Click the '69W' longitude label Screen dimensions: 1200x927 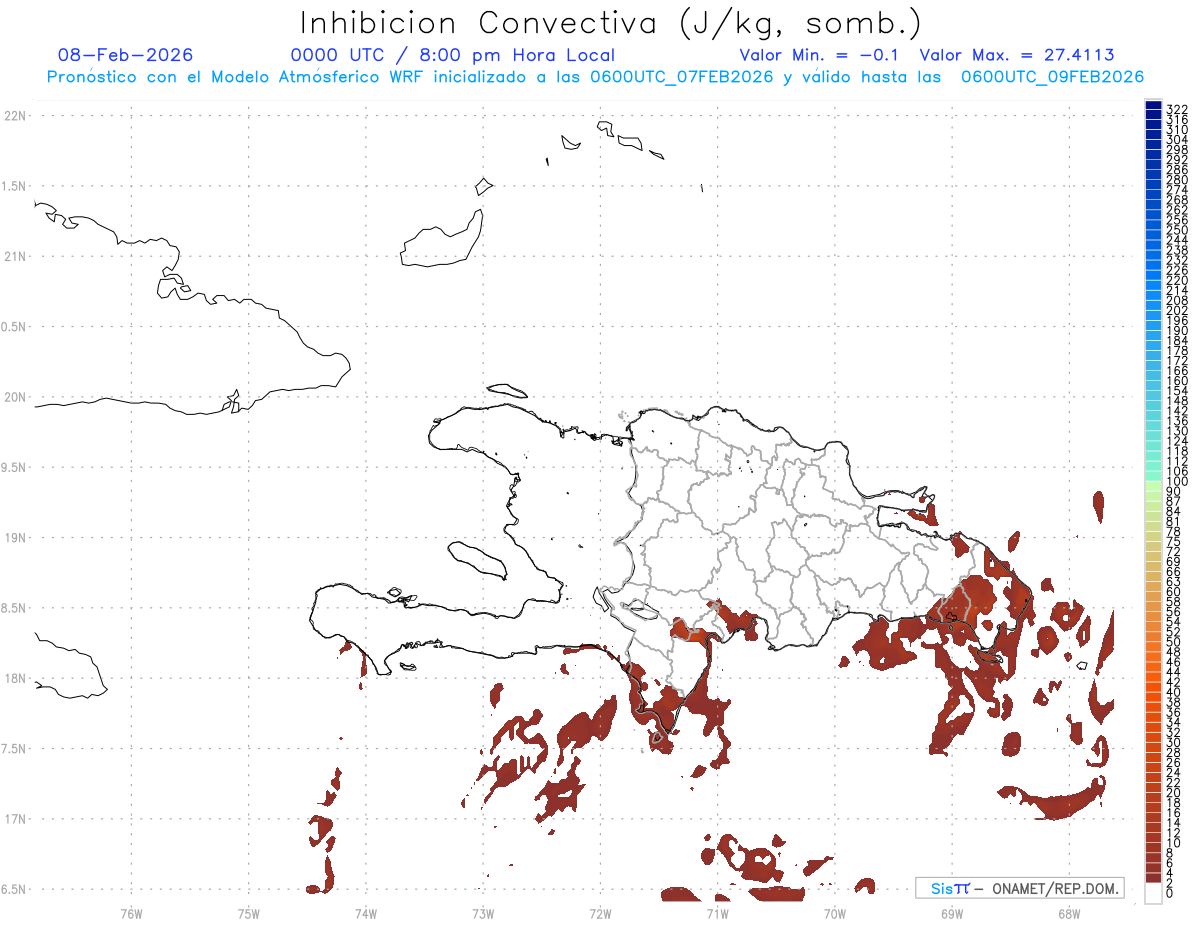[952, 913]
